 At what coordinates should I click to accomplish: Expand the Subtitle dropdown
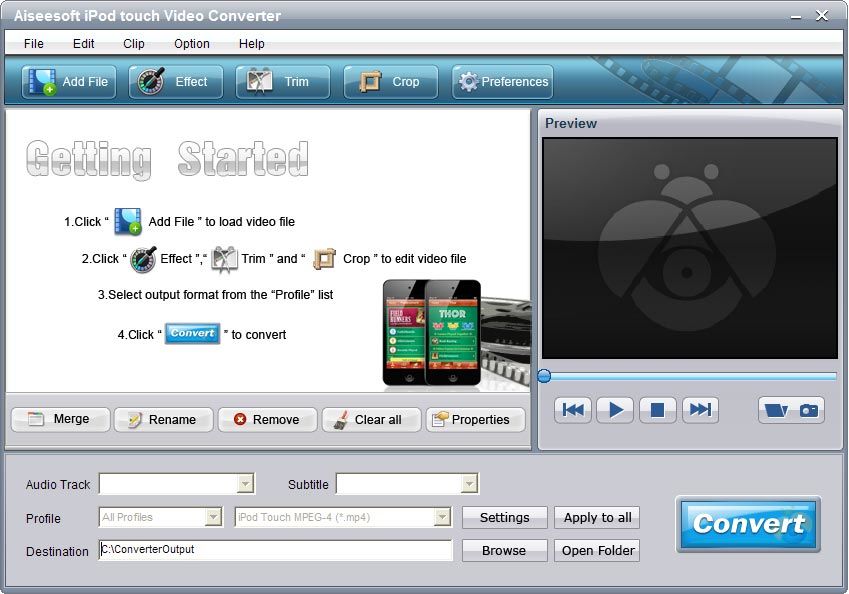469,484
